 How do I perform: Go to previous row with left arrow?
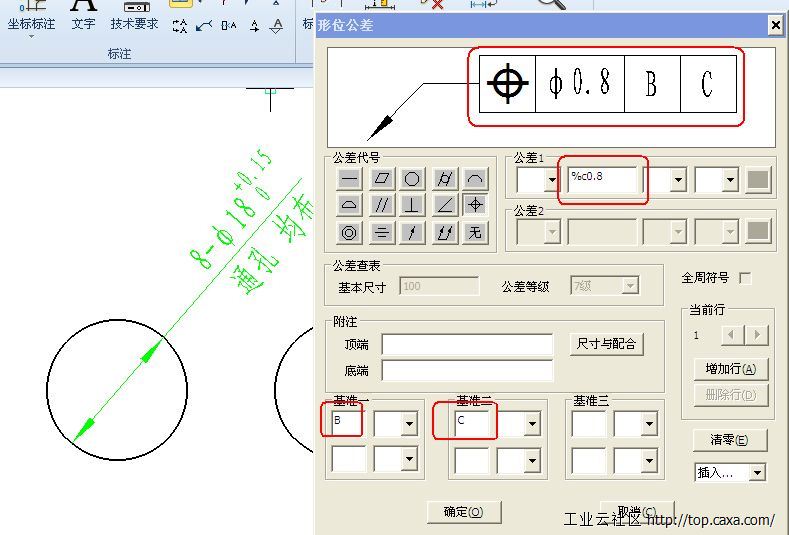(732, 335)
